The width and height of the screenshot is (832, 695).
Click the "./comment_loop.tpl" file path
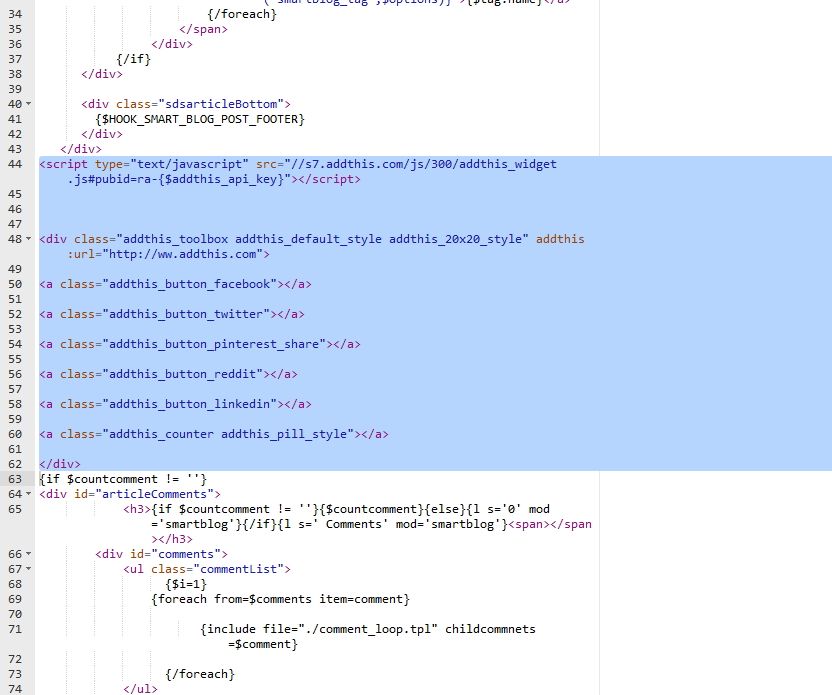(368, 629)
